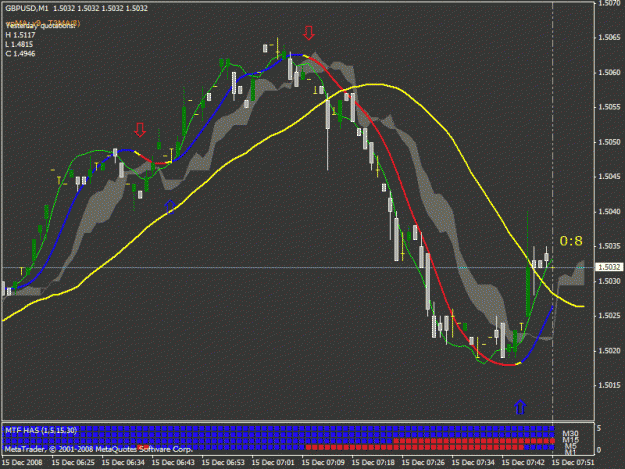Click the 1.5035 price axis label
This screenshot has height=469, width=625.
point(609,246)
